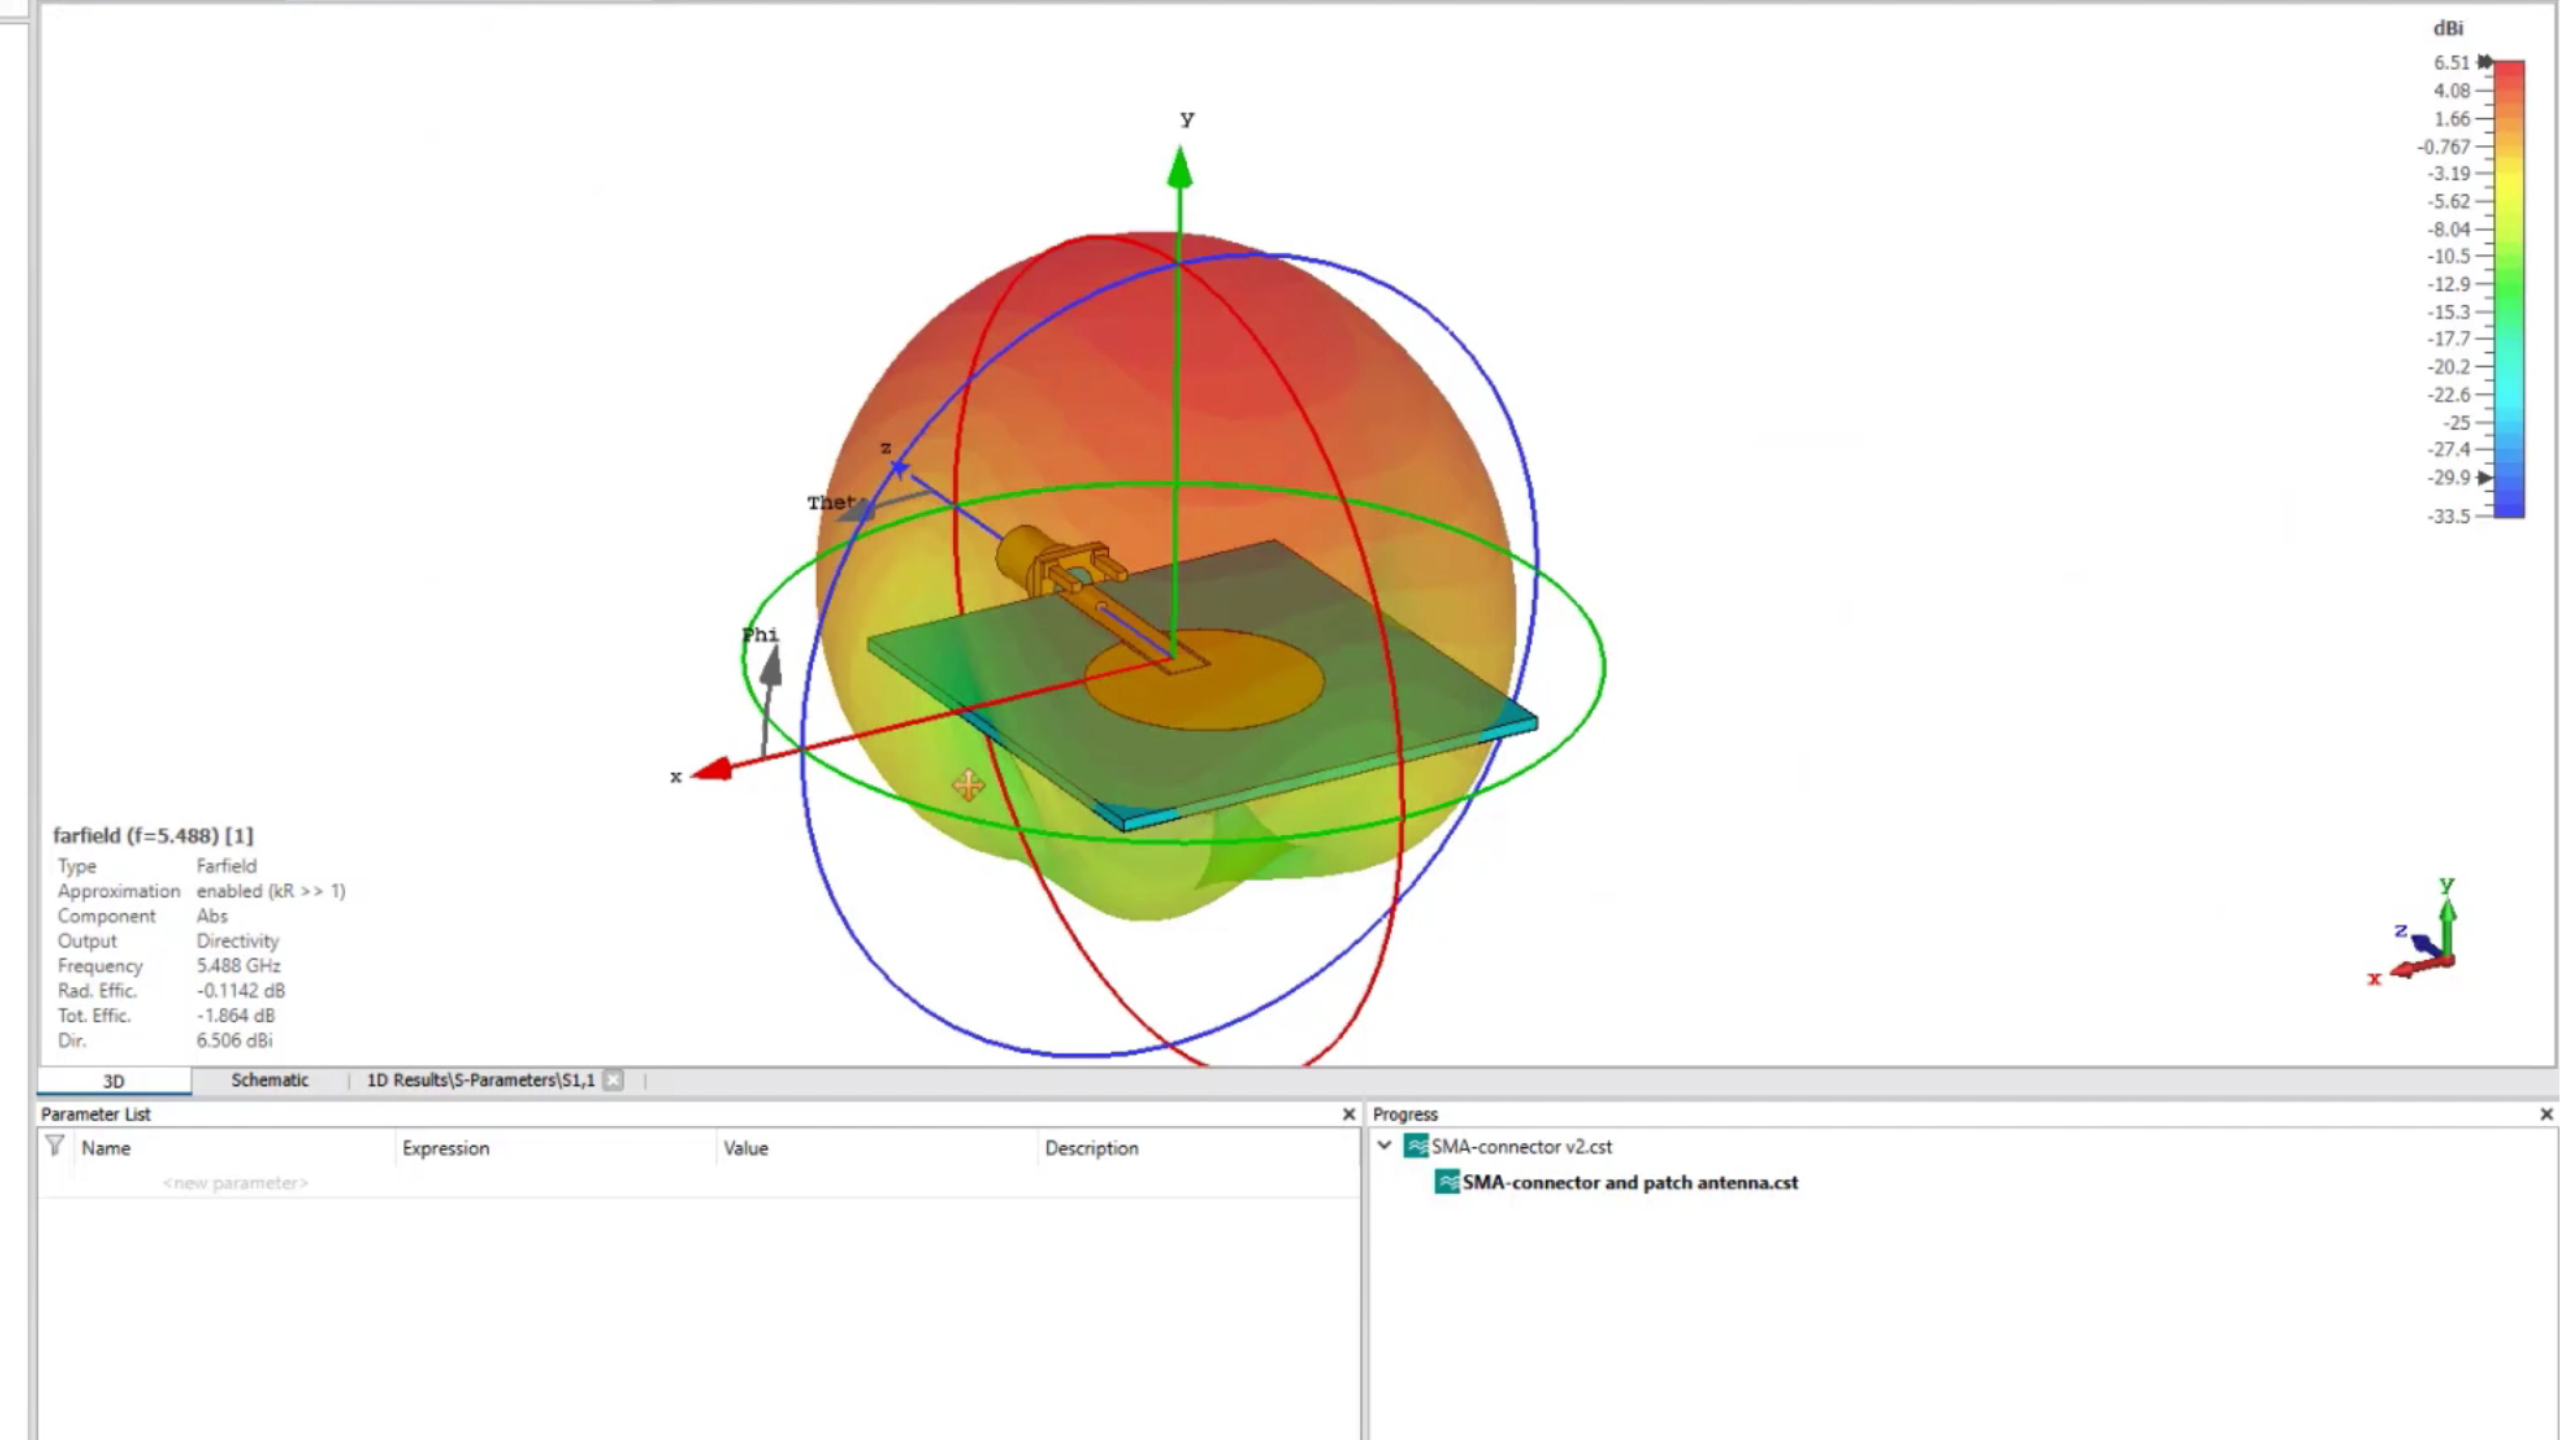
Task: Click the Component value Abs
Action: click(x=212, y=916)
